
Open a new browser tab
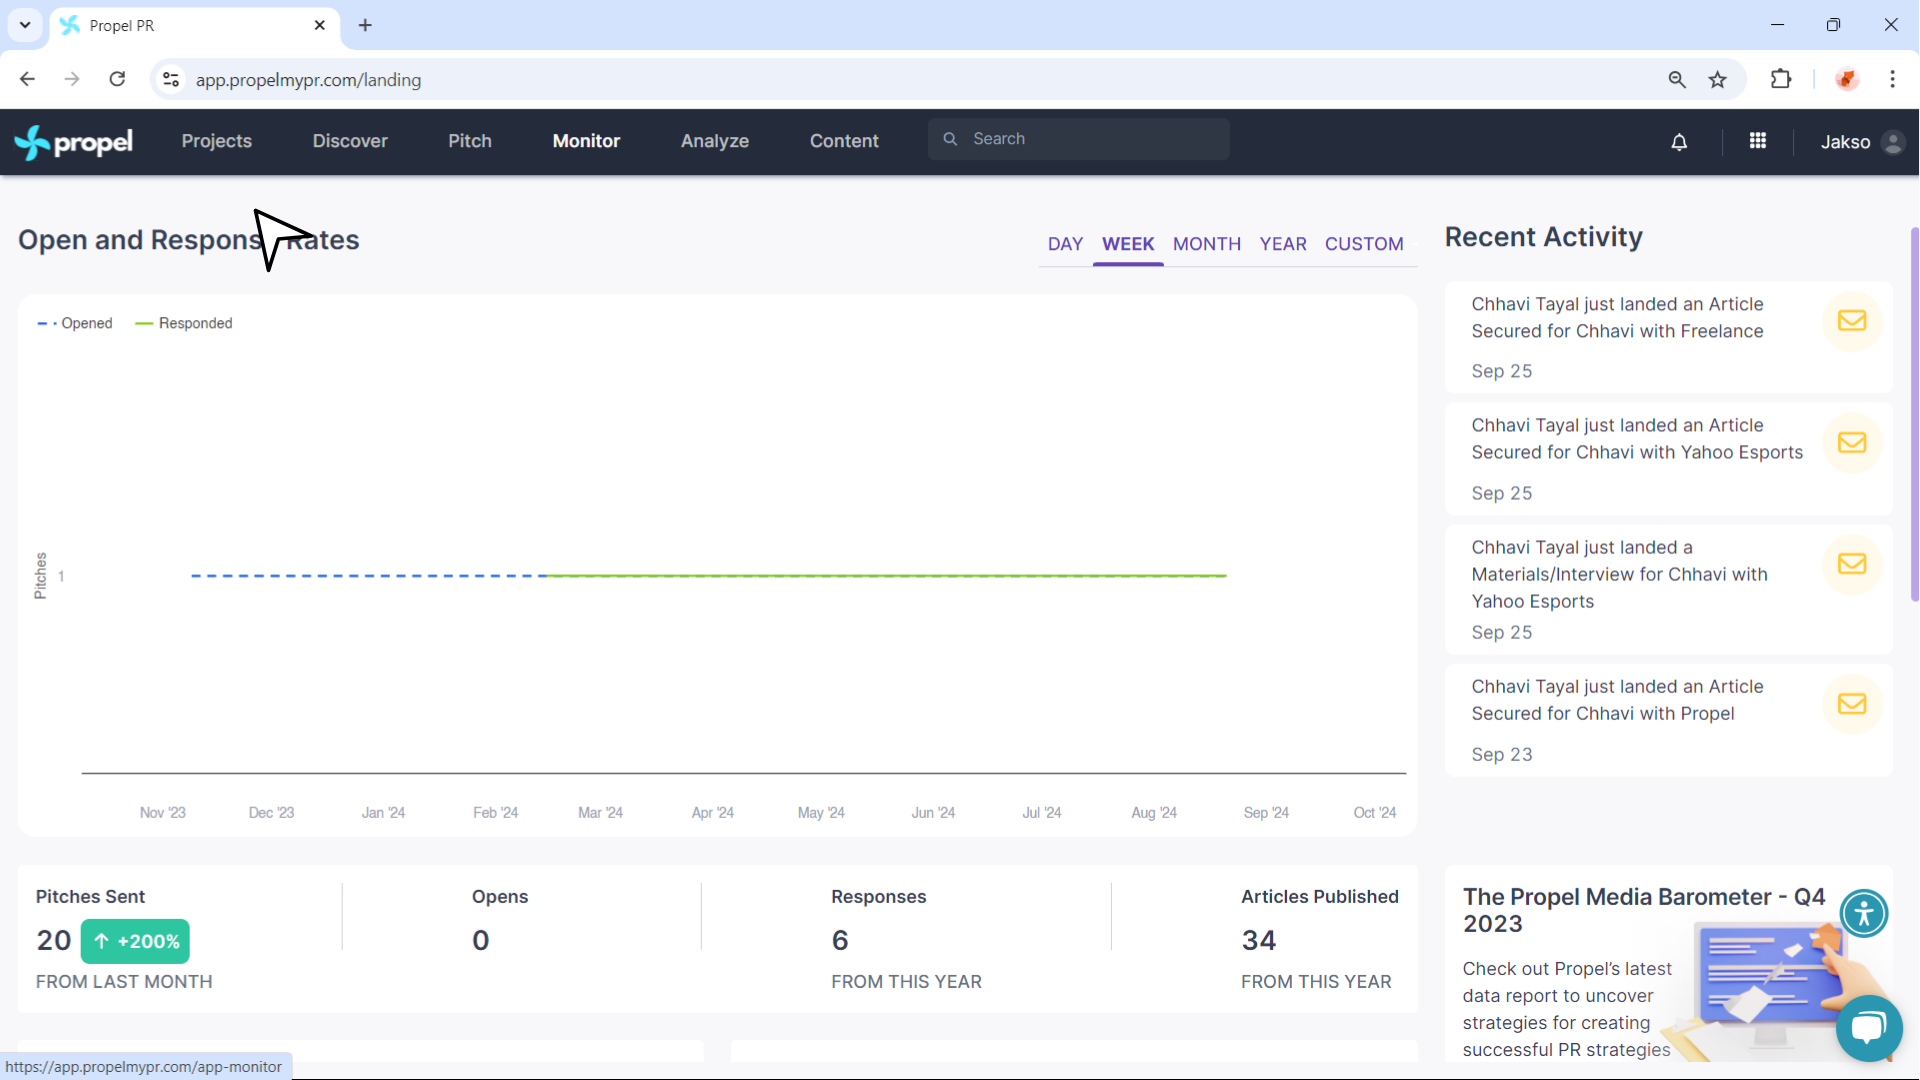coord(365,25)
